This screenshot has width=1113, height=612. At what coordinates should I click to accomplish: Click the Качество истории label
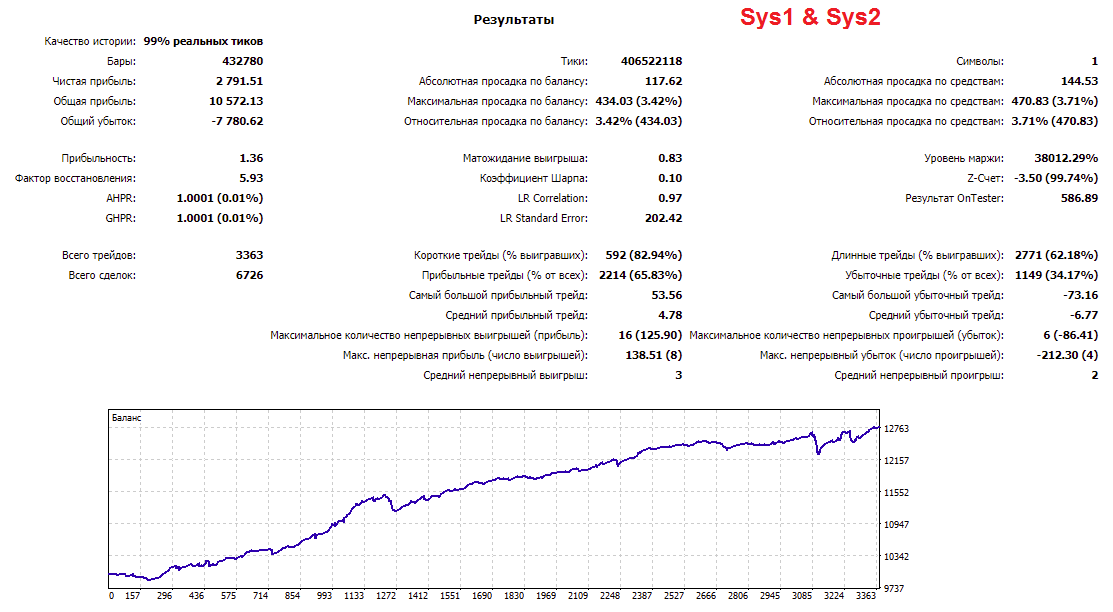89,41
